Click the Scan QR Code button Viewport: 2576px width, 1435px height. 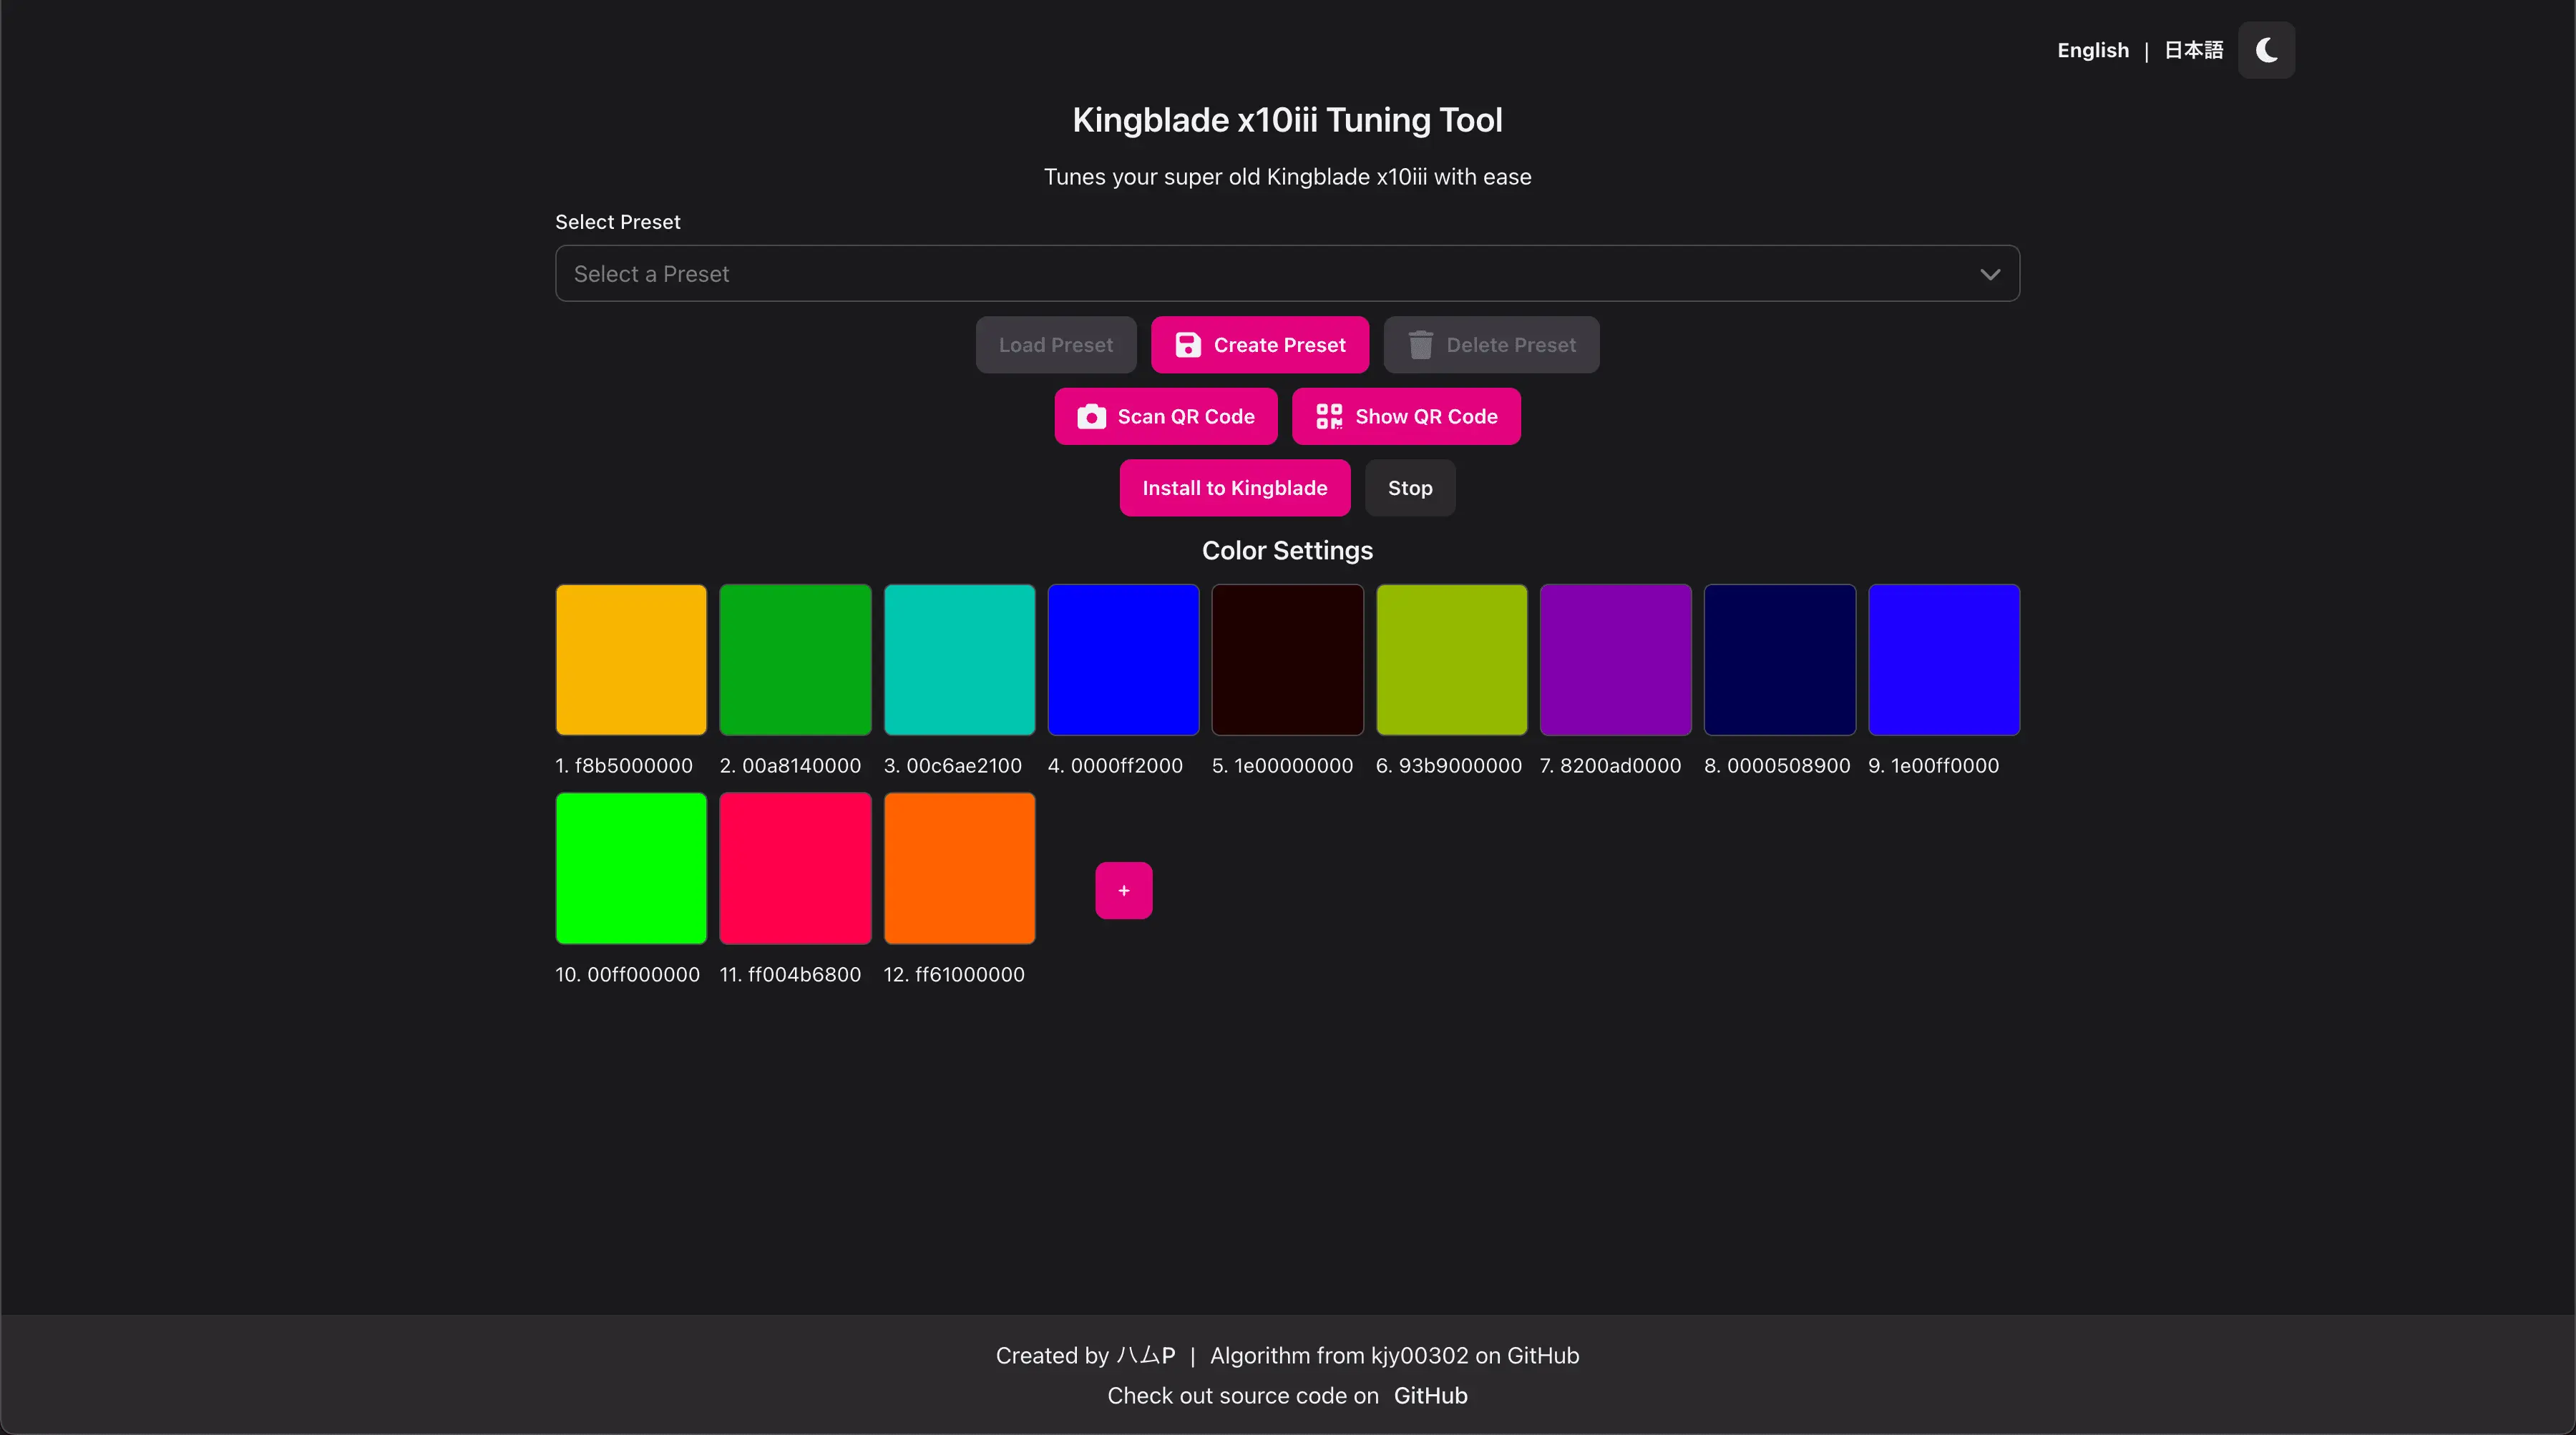(x=1166, y=417)
